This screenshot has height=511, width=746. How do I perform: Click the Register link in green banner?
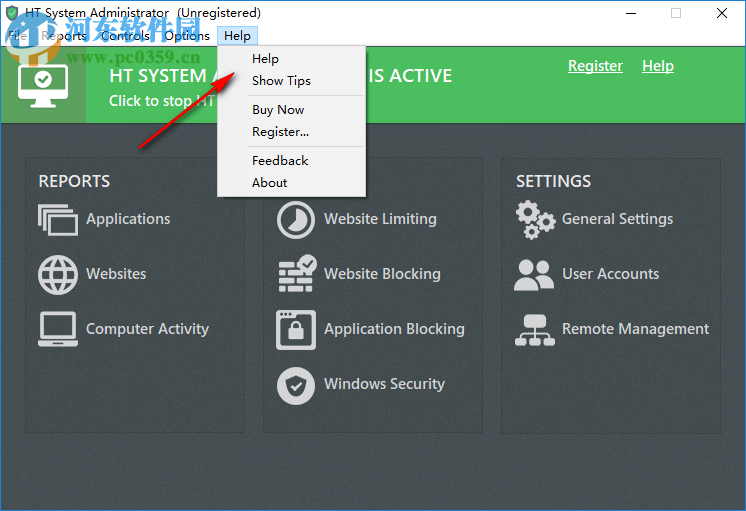pos(595,66)
